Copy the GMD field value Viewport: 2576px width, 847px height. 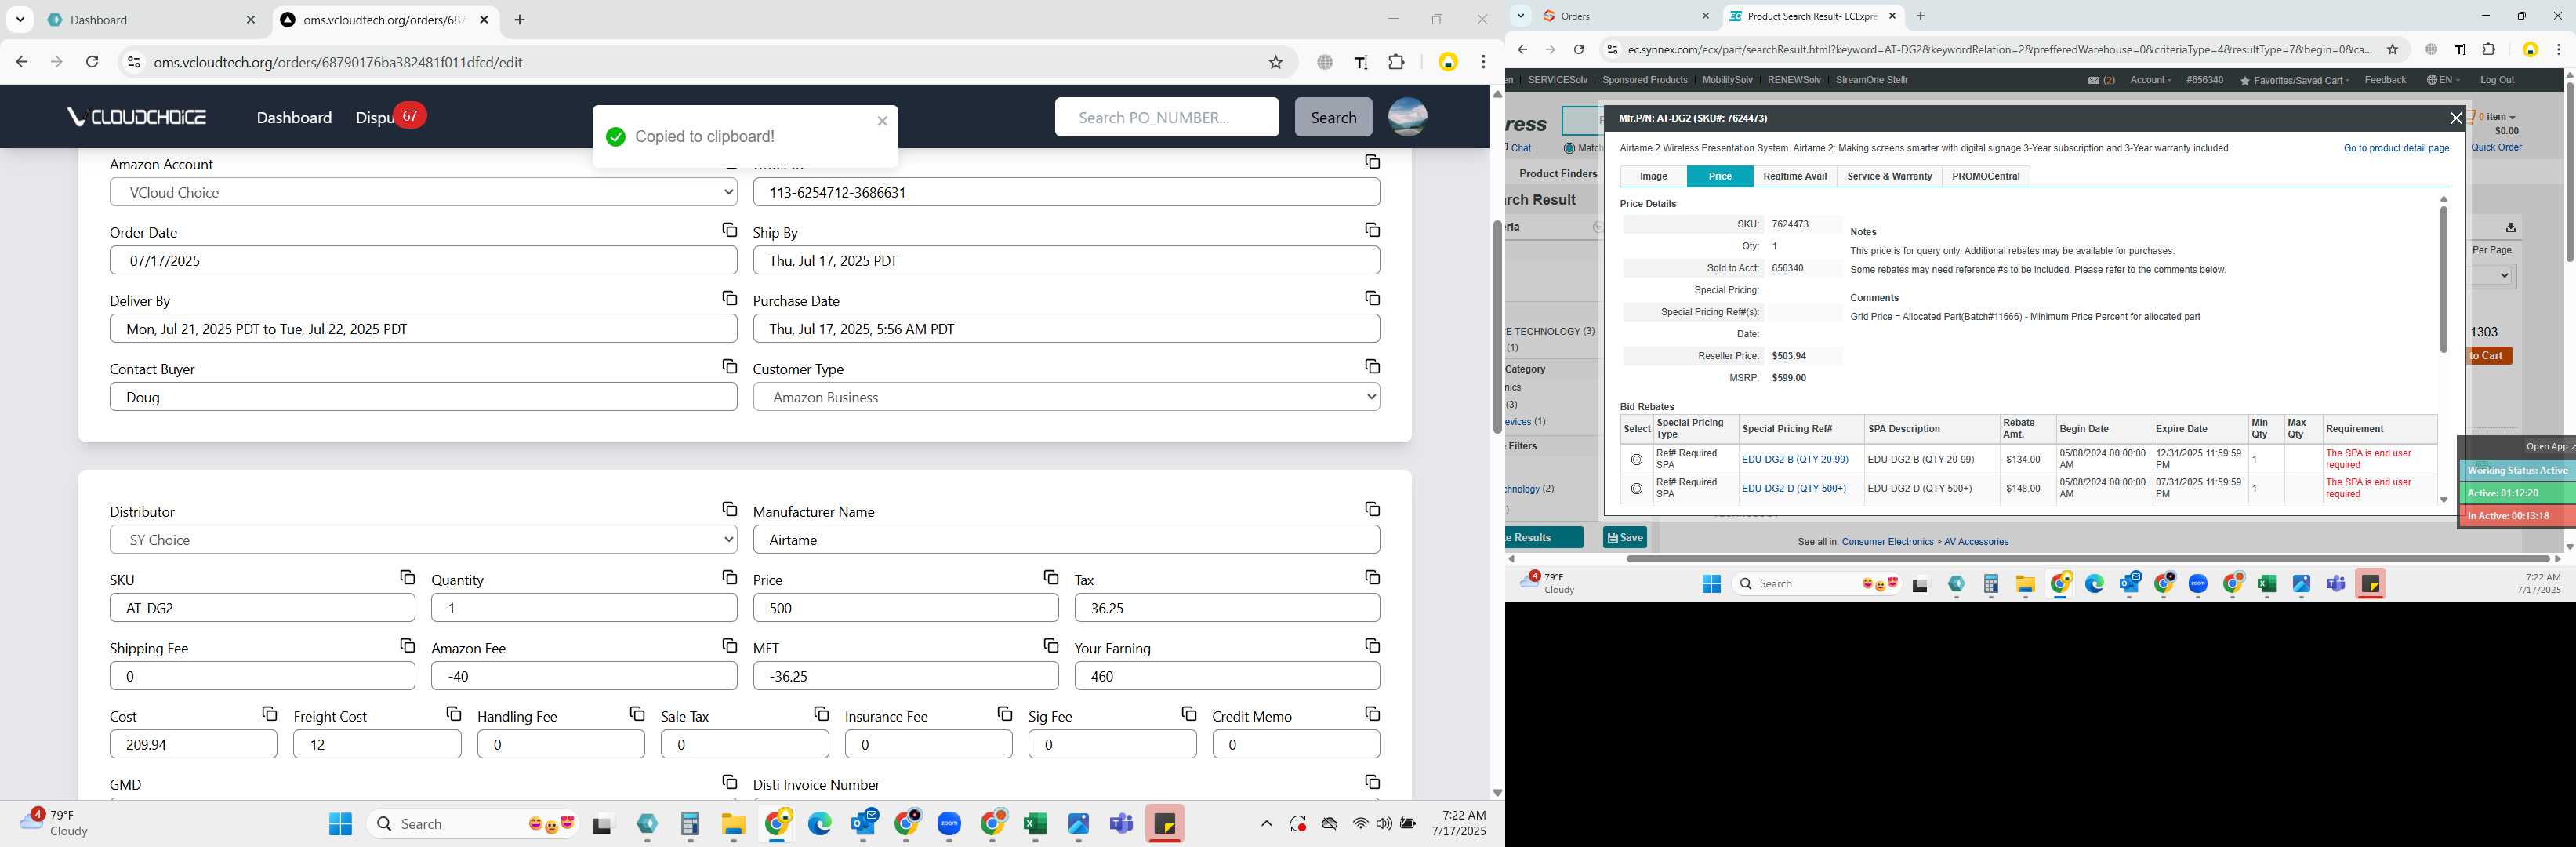pyautogui.click(x=729, y=782)
